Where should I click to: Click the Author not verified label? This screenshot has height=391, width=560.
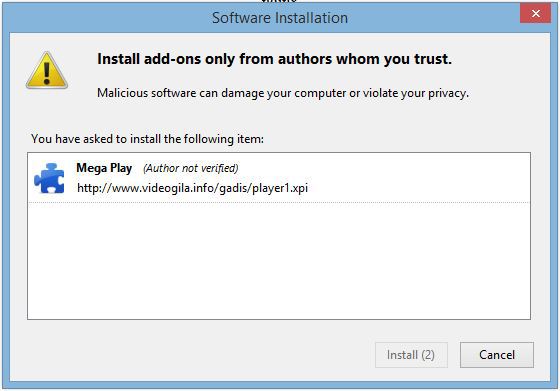(x=191, y=168)
